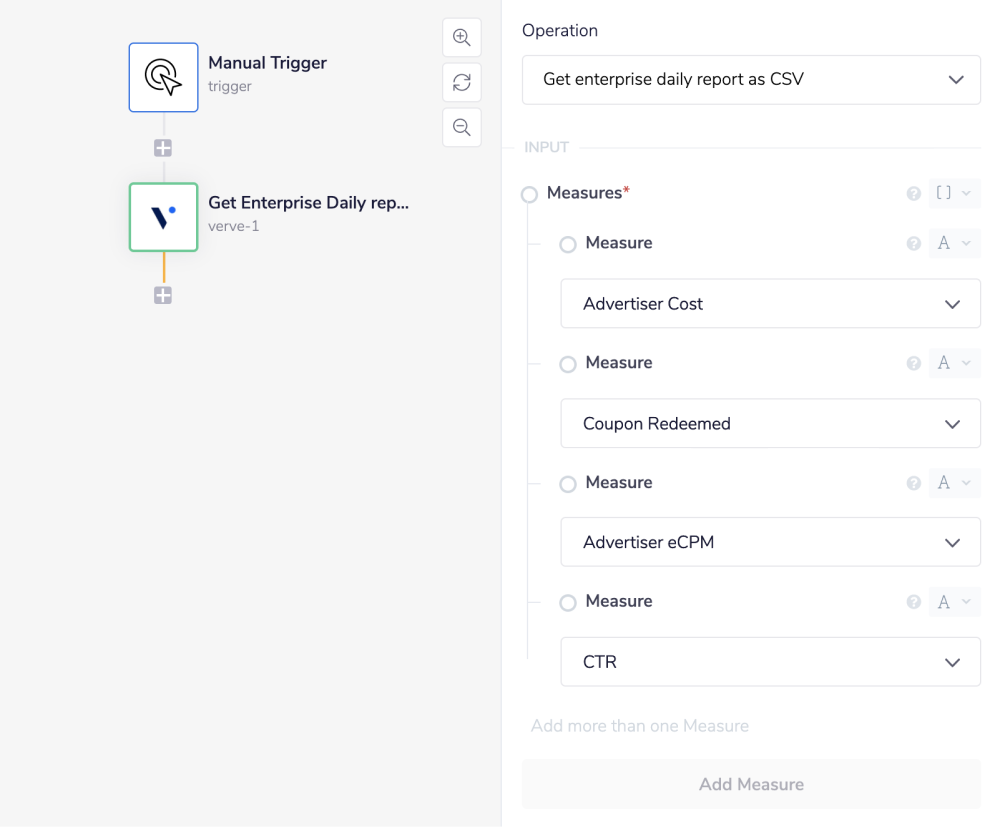Image resolution: width=1000 pixels, height=827 pixels.
Task: Click the plus icon below Manual Trigger
Action: pos(163,147)
